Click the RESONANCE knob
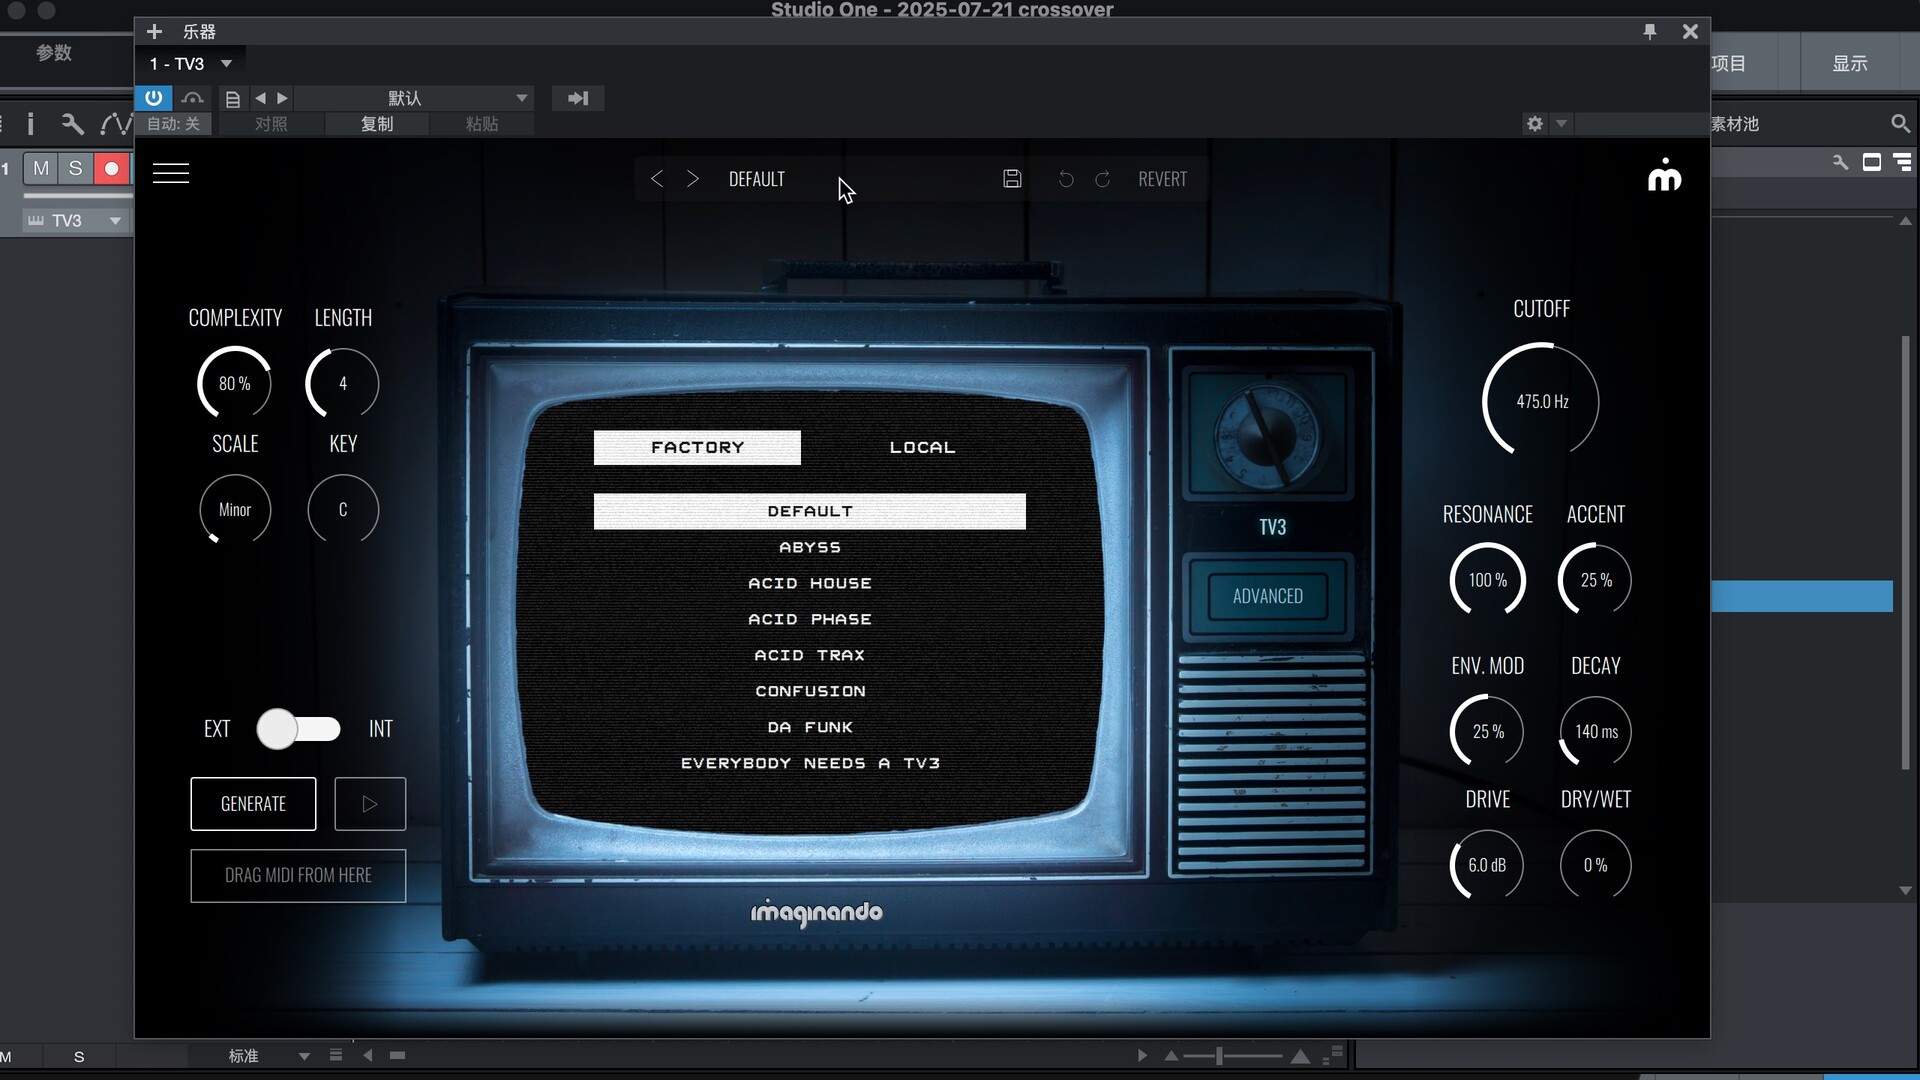Screen dimensions: 1920x1080 [1488, 581]
